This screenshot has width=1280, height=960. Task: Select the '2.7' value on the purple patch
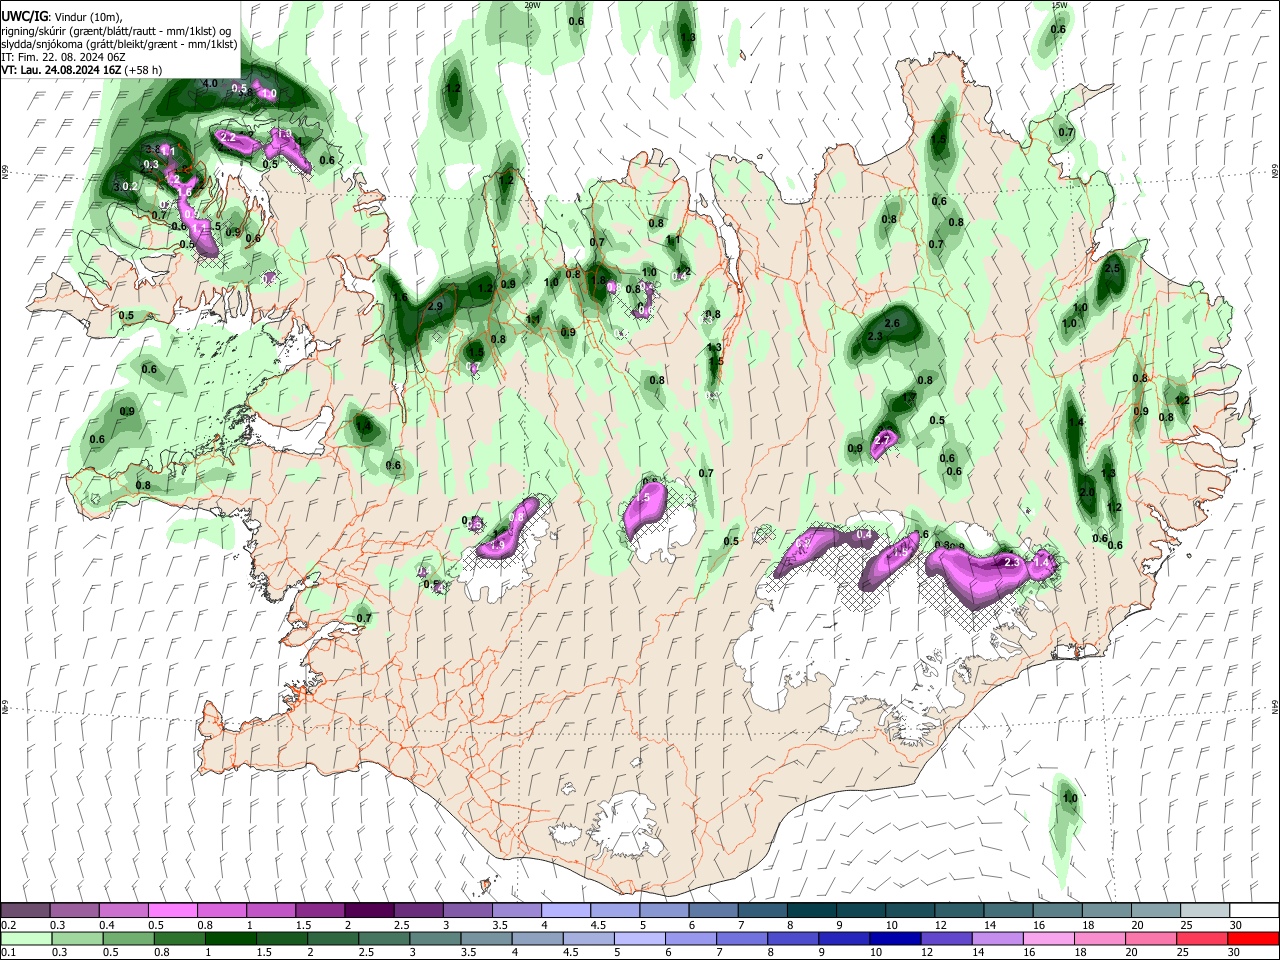click(882, 440)
